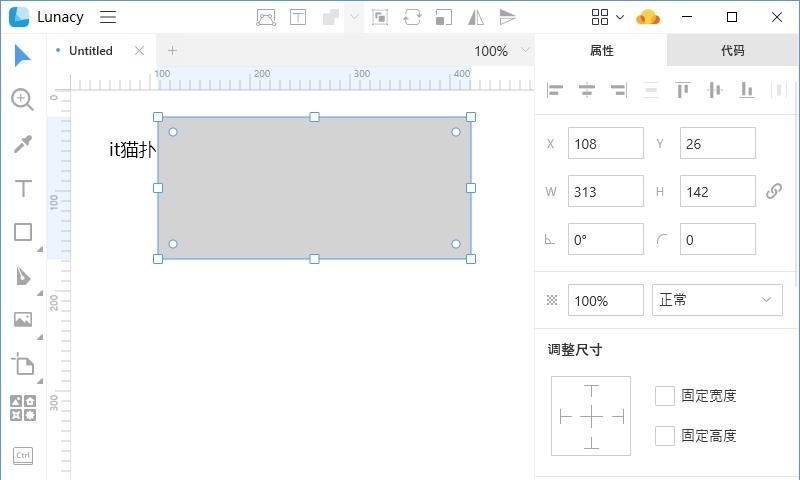This screenshot has width=800, height=480.
Task: Close the Untitled document tab
Action: pyautogui.click(x=139, y=51)
